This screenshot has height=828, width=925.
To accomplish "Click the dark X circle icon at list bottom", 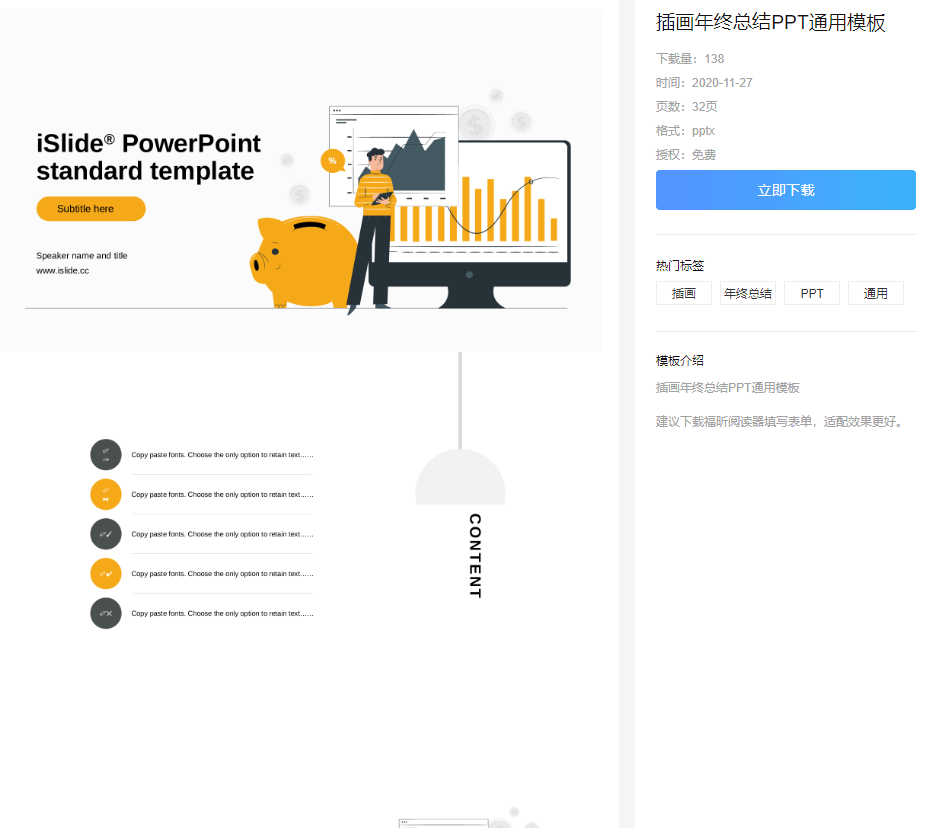I will tap(105, 613).
